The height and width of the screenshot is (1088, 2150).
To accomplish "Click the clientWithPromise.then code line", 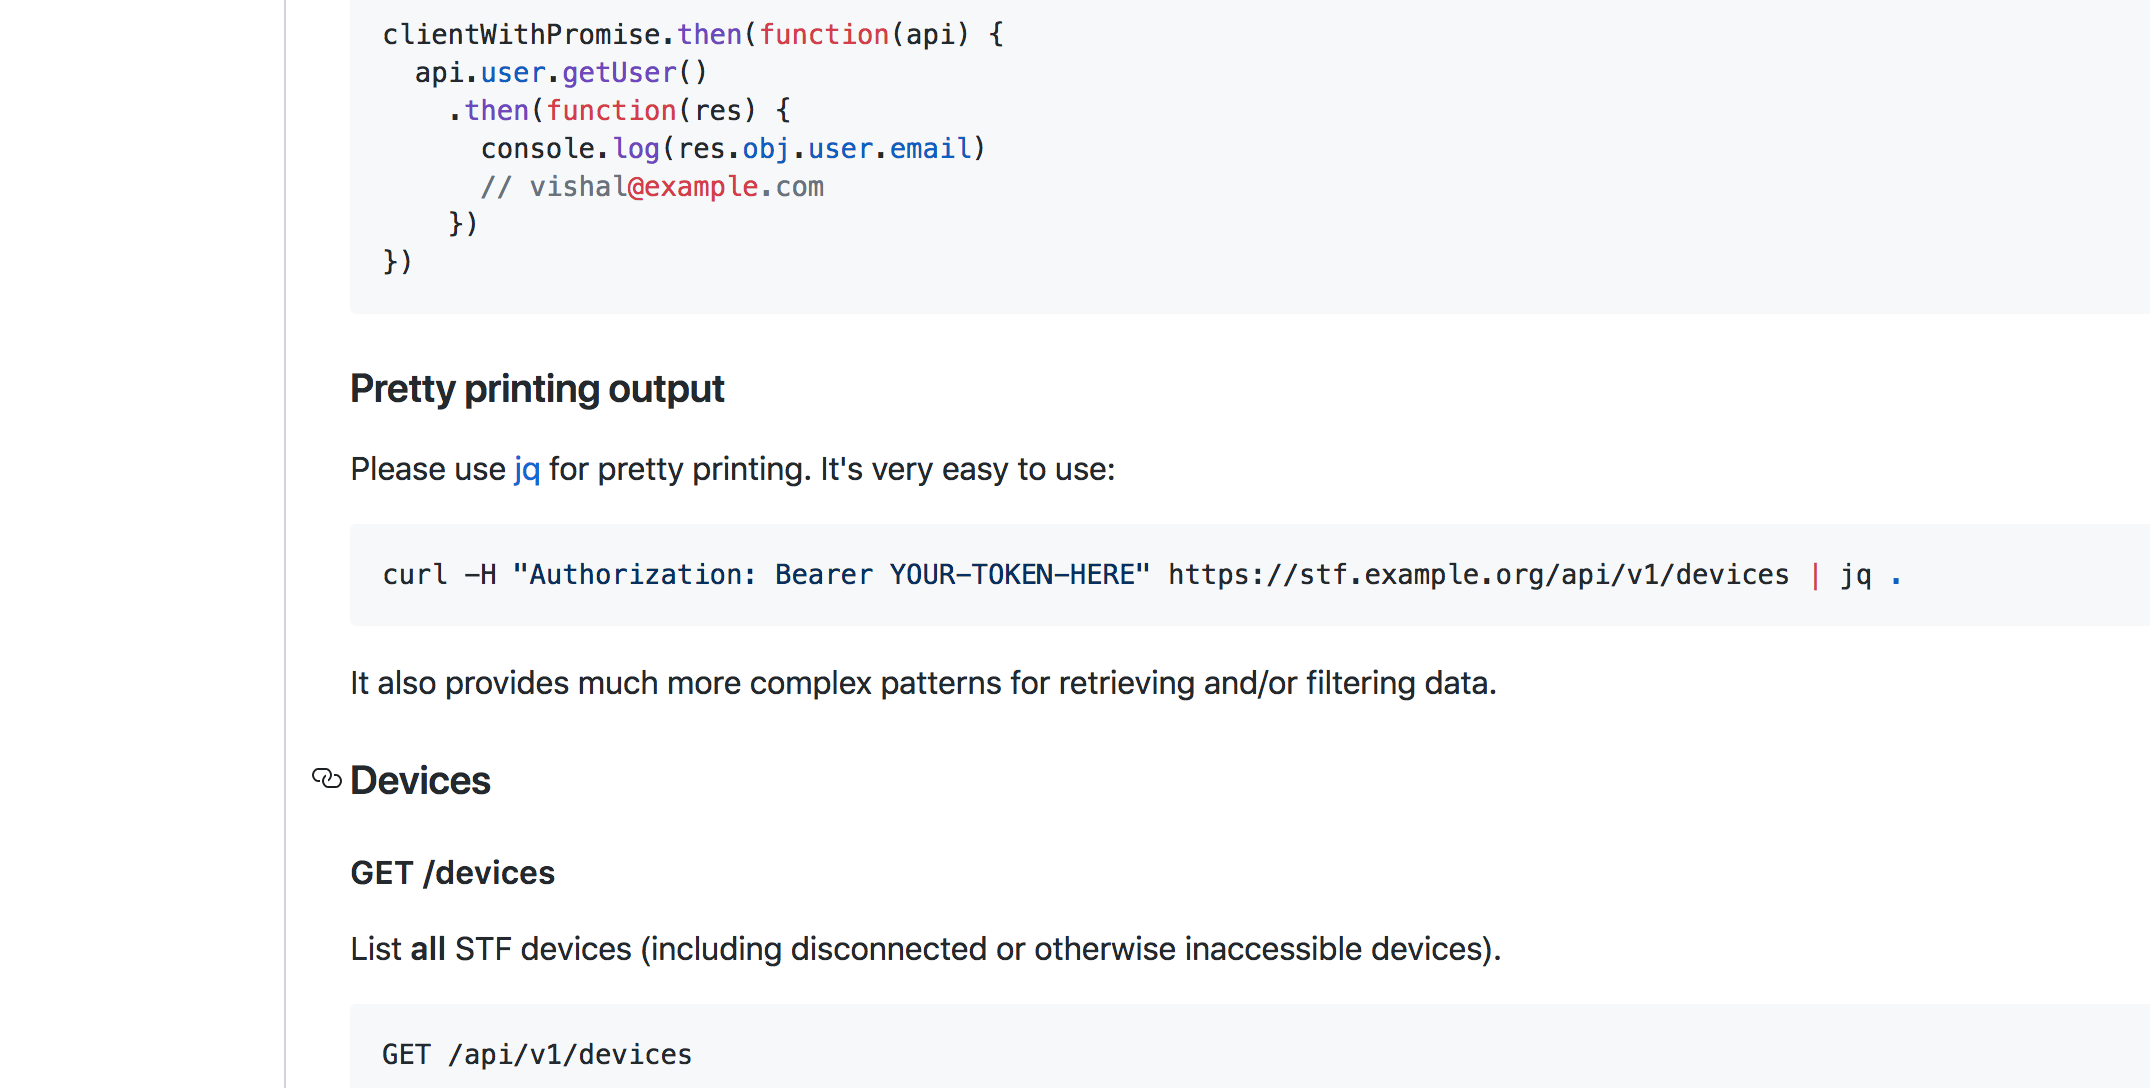I will click(x=692, y=35).
